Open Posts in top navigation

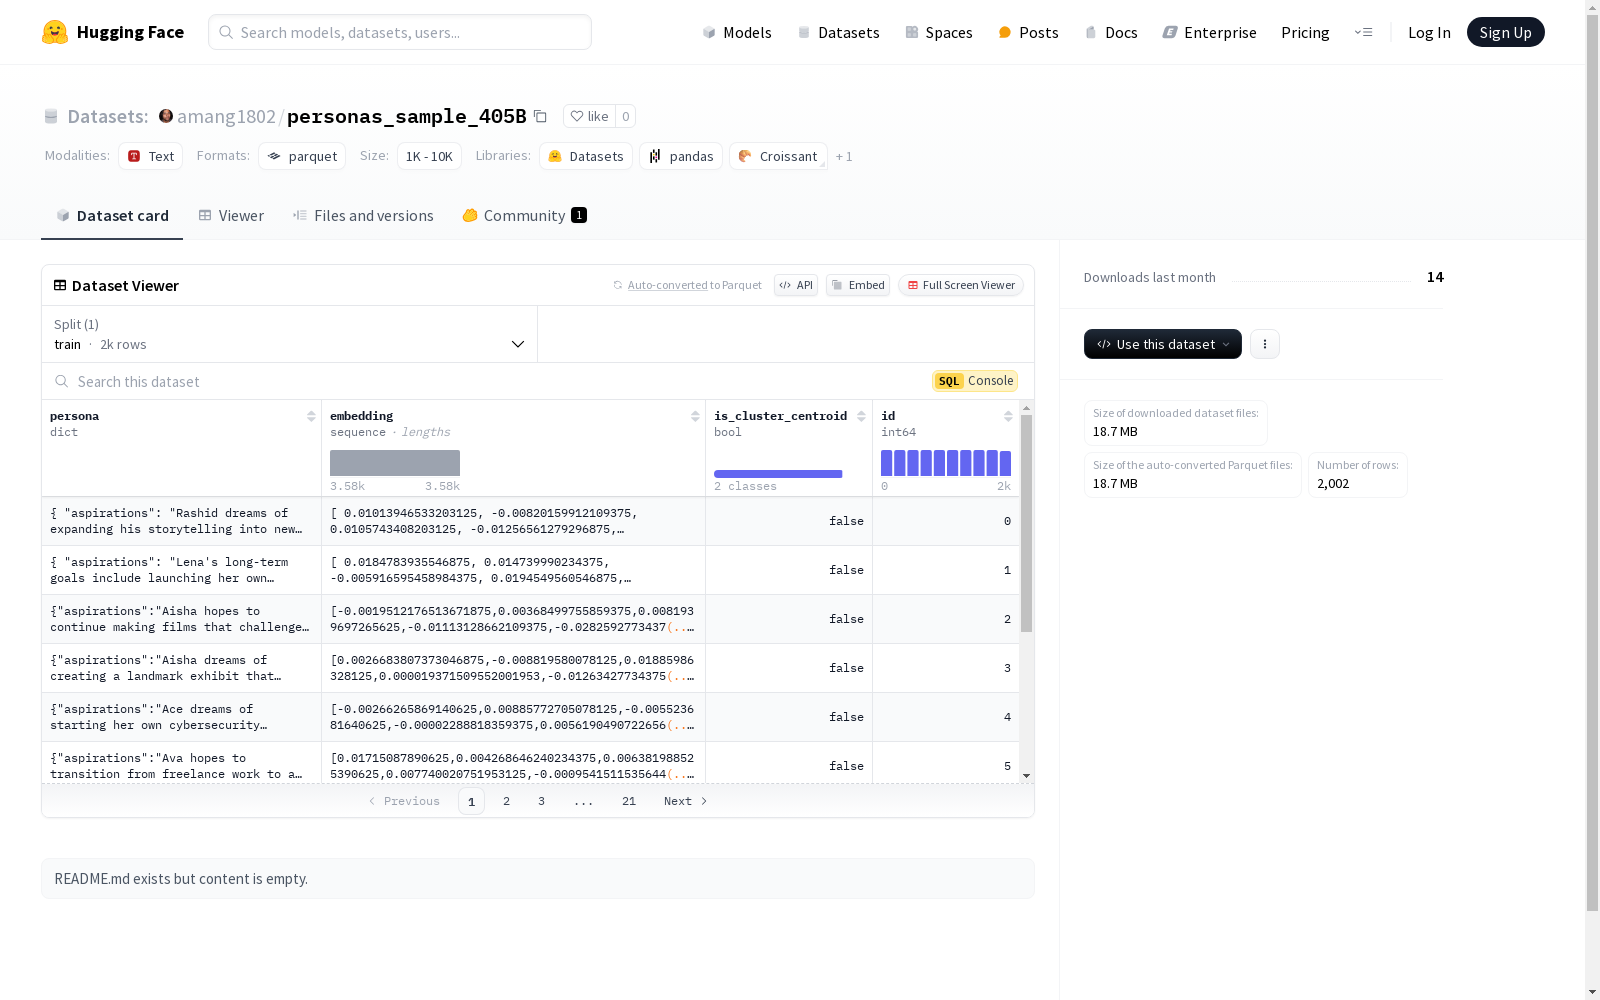[1028, 32]
